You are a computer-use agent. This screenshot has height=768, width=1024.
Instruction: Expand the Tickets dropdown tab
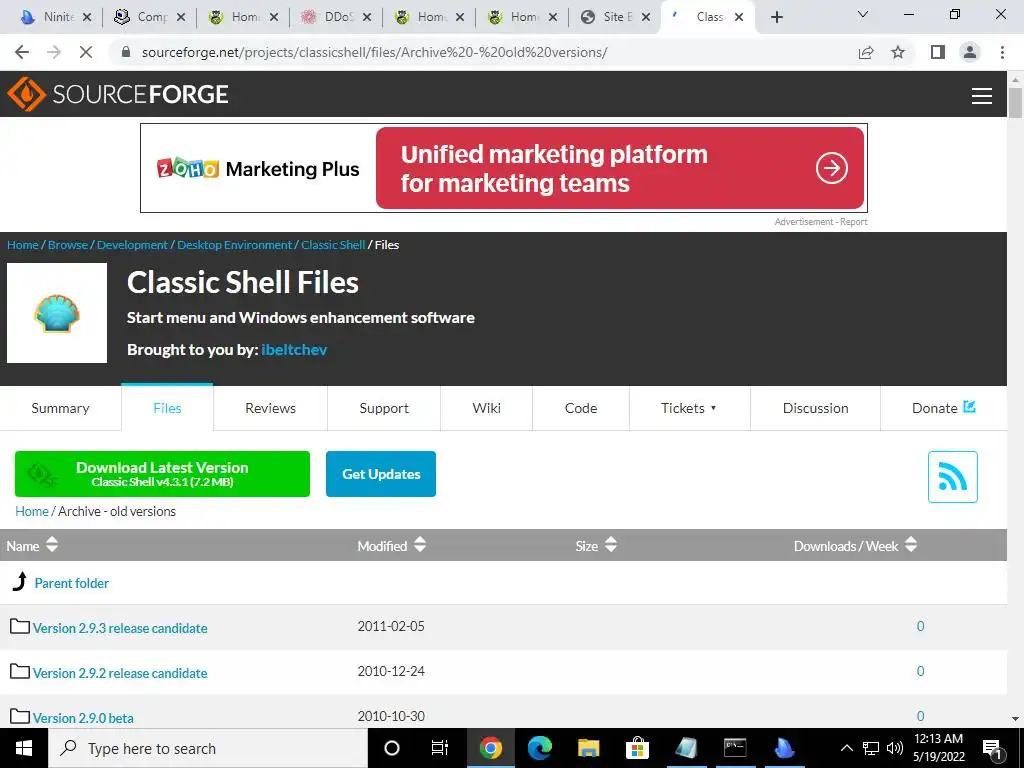coord(690,408)
